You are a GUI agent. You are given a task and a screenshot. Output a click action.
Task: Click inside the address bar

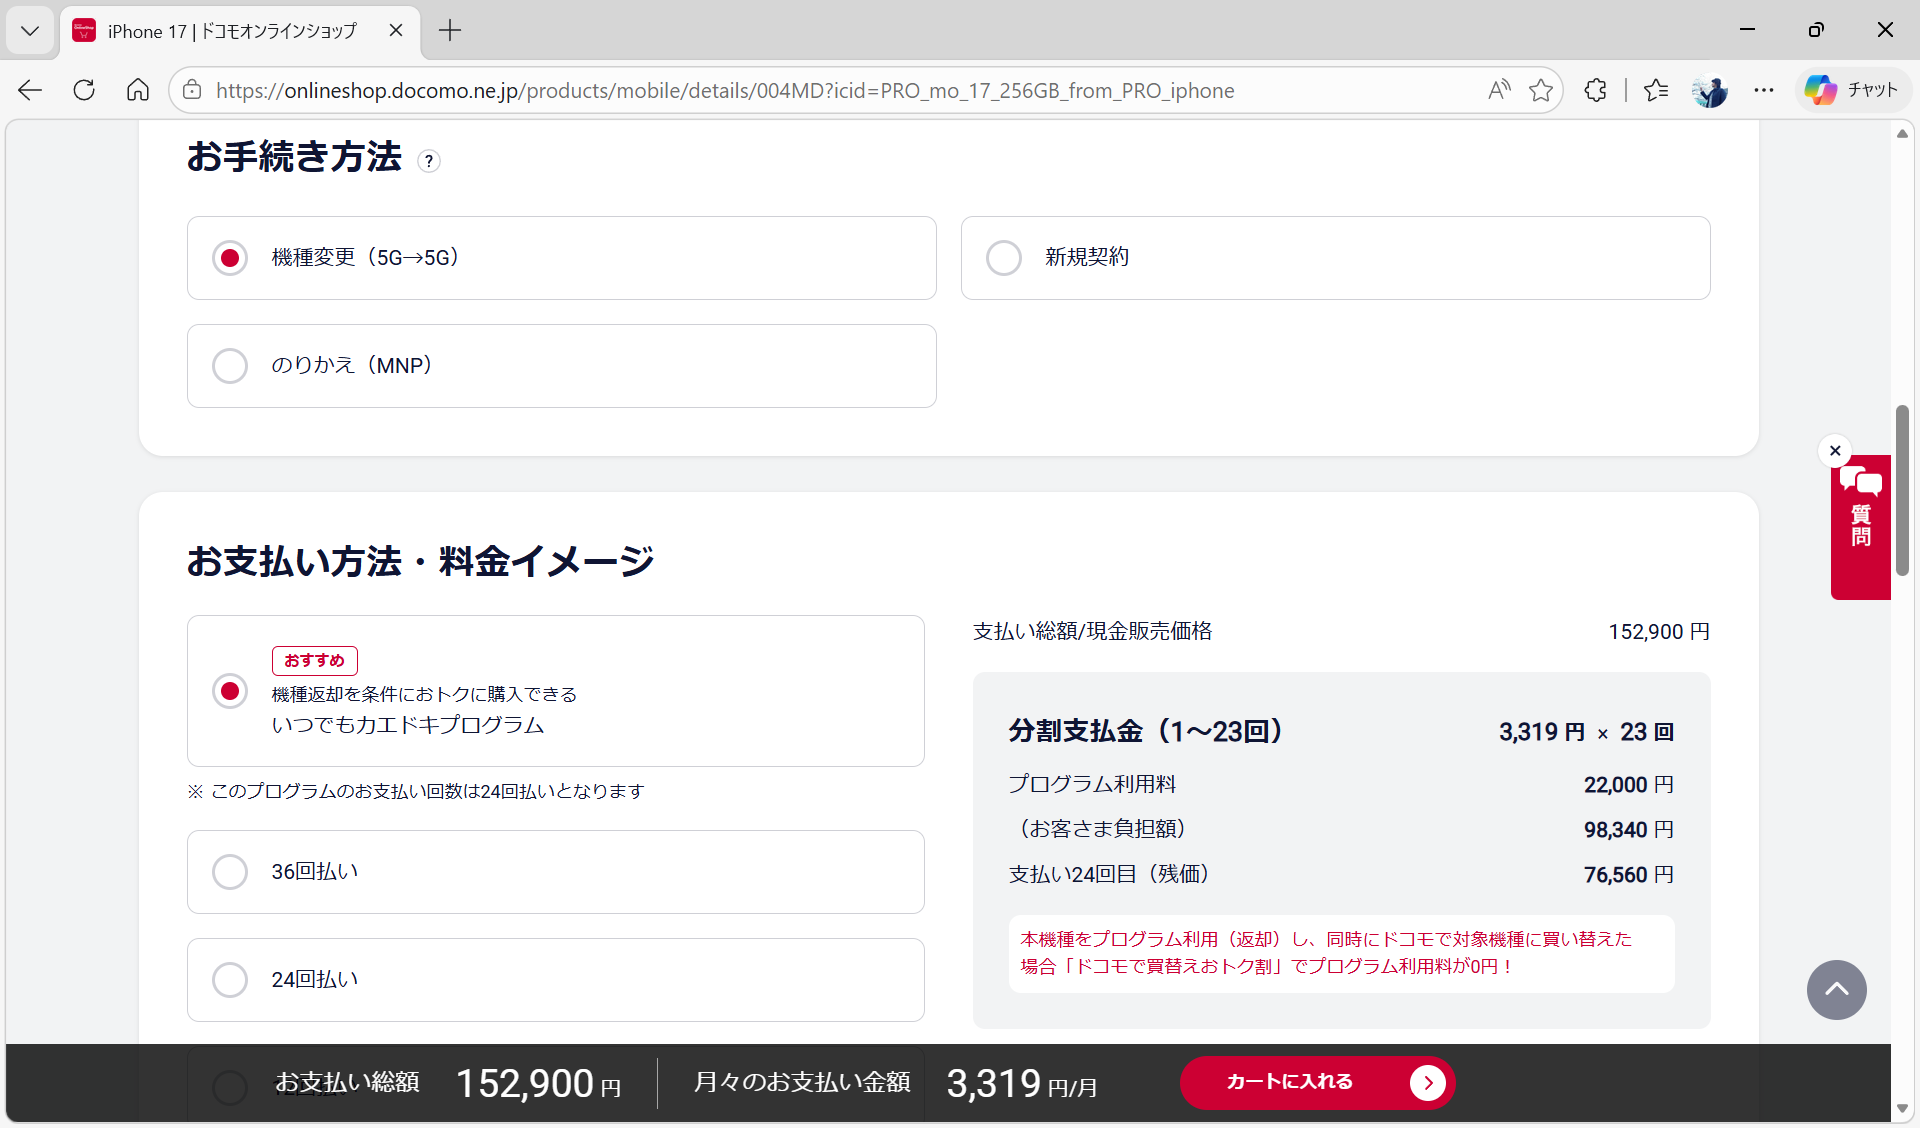click(x=800, y=90)
